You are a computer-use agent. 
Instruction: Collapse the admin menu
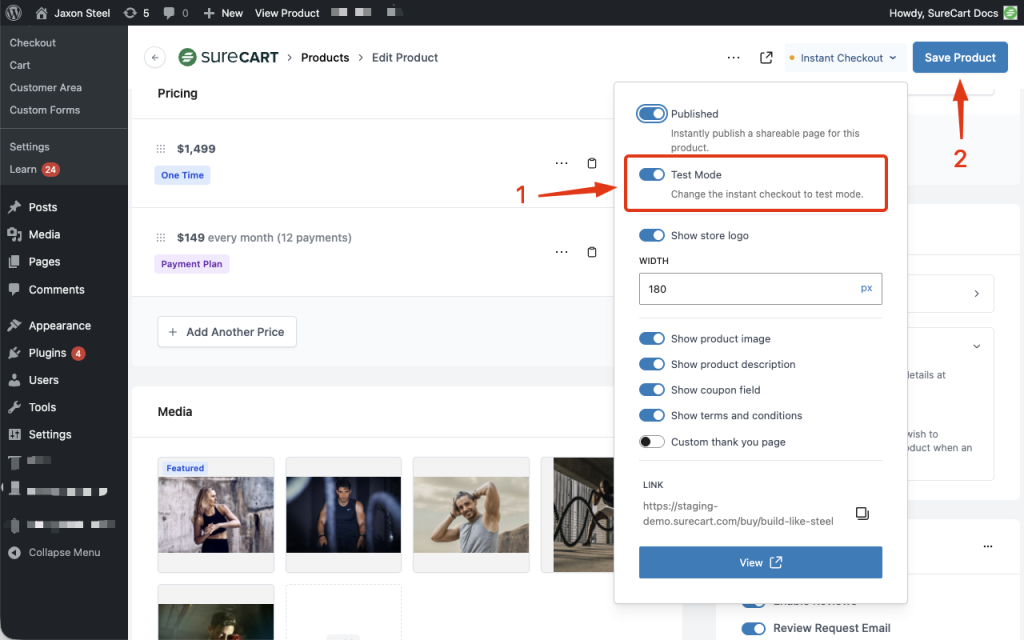click(x=55, y=552)
